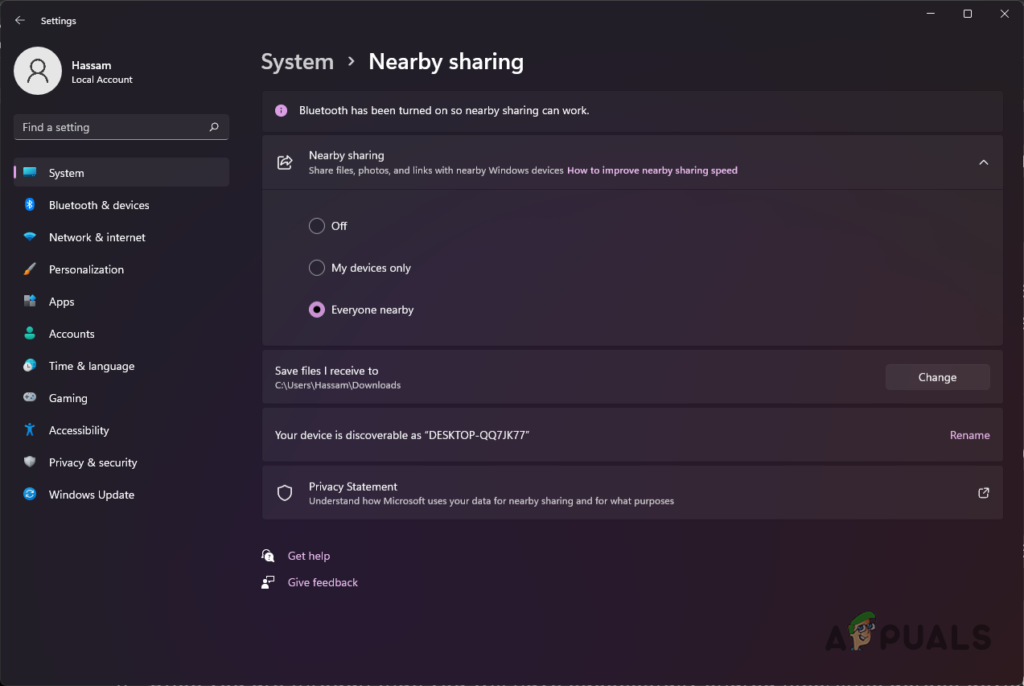The image size is (1024, 686).
Task: Select Everyone nearby option
Action: tap(317, 310)
